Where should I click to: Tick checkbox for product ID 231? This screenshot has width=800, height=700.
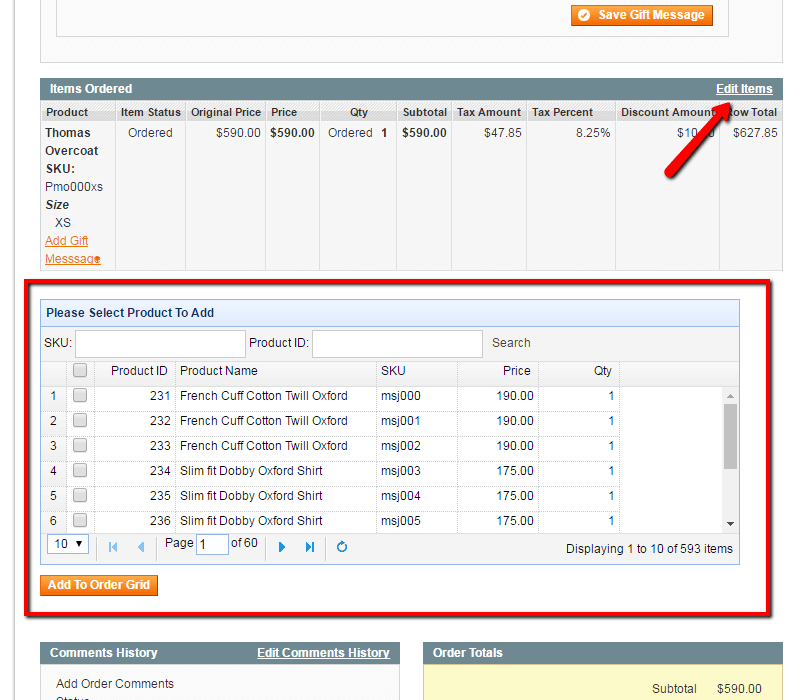click(80, 396)
